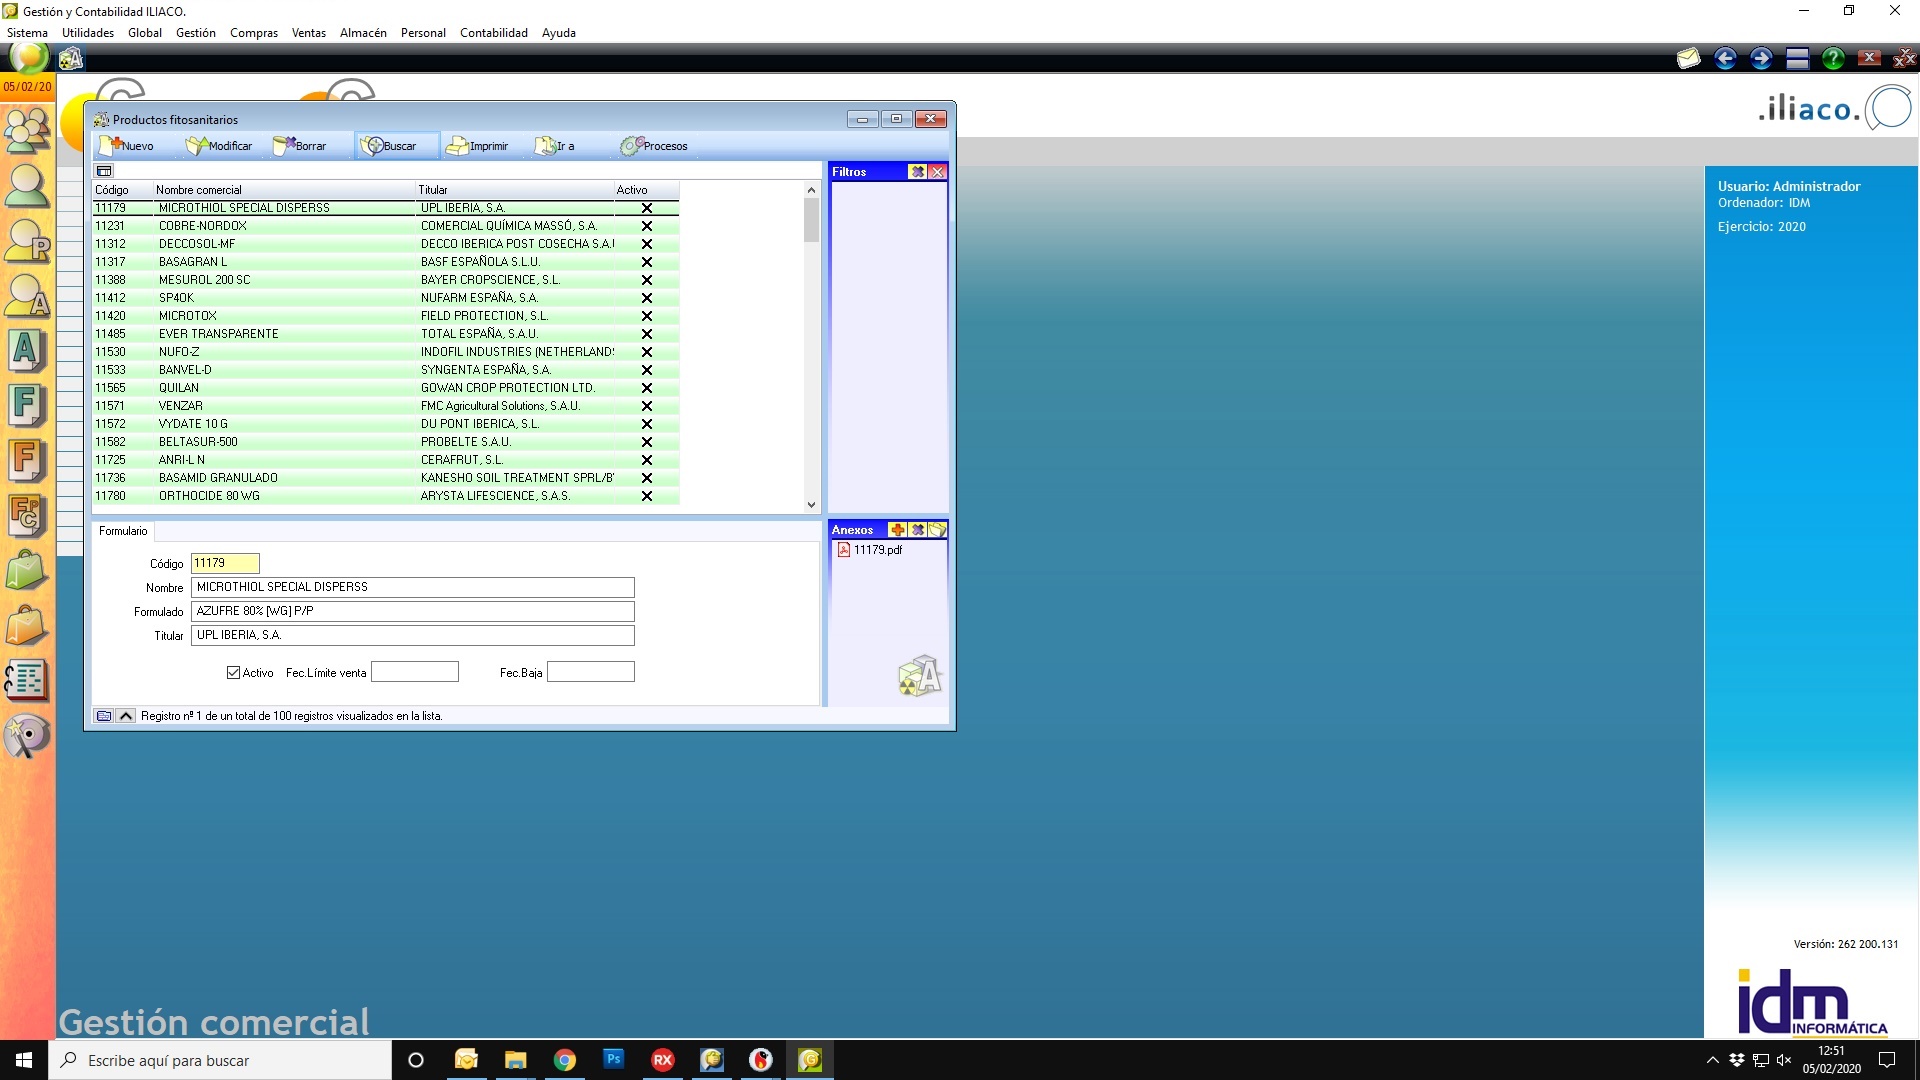Click the multiple red X close-all icon
This screenshot has height=1080, width=1920.
[x=1904, y=58]
